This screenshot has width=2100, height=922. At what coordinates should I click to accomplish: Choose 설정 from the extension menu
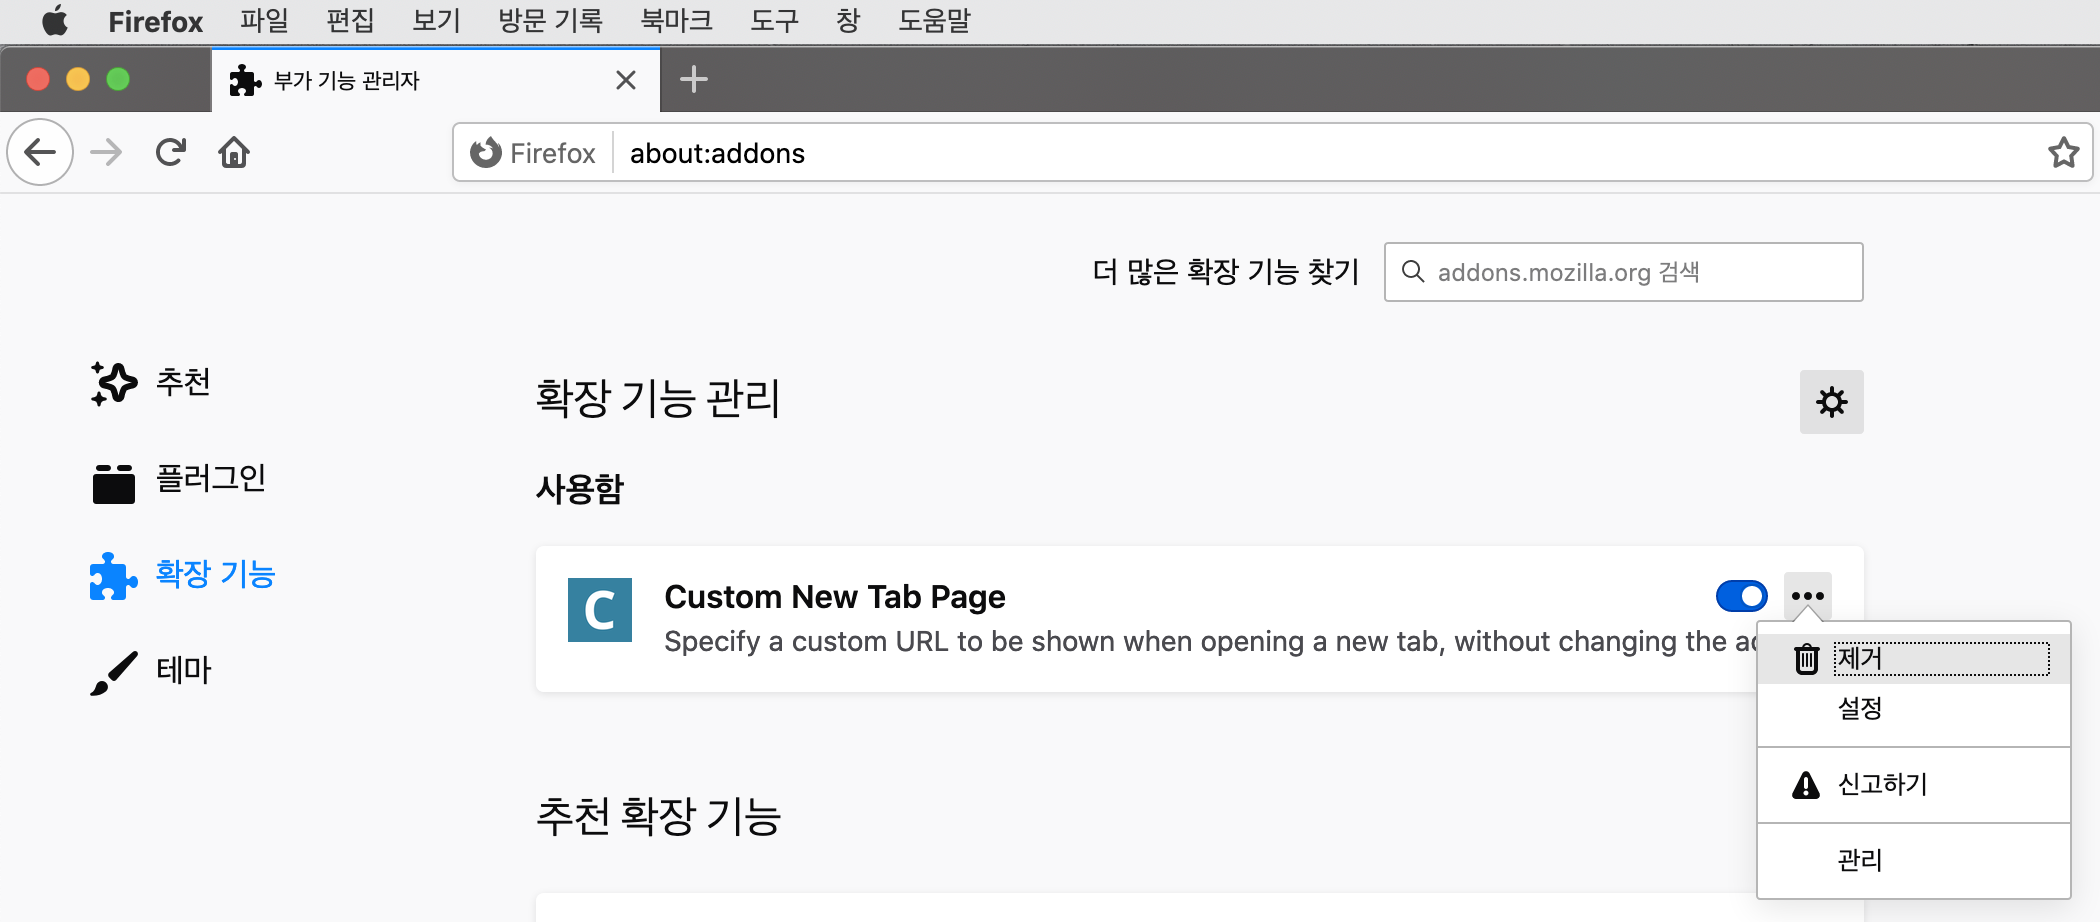[1913, 709]
